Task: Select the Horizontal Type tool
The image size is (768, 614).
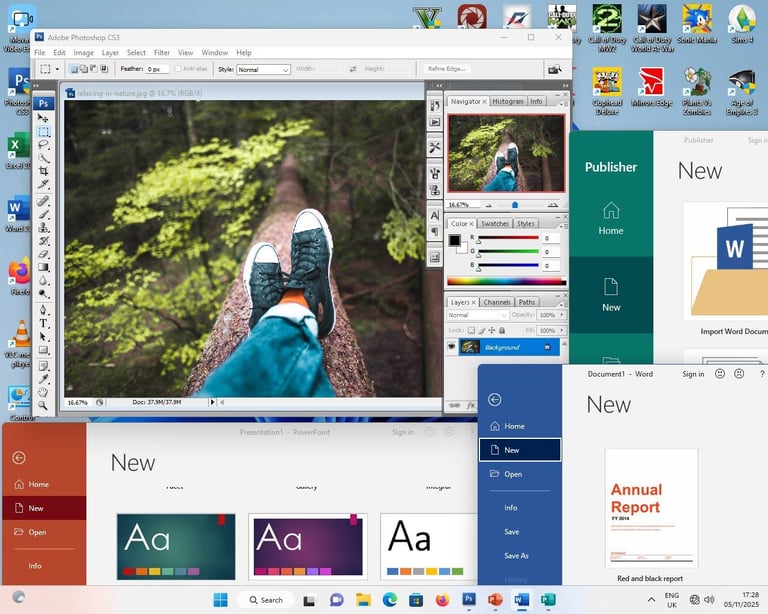Action: click(43, 323)
